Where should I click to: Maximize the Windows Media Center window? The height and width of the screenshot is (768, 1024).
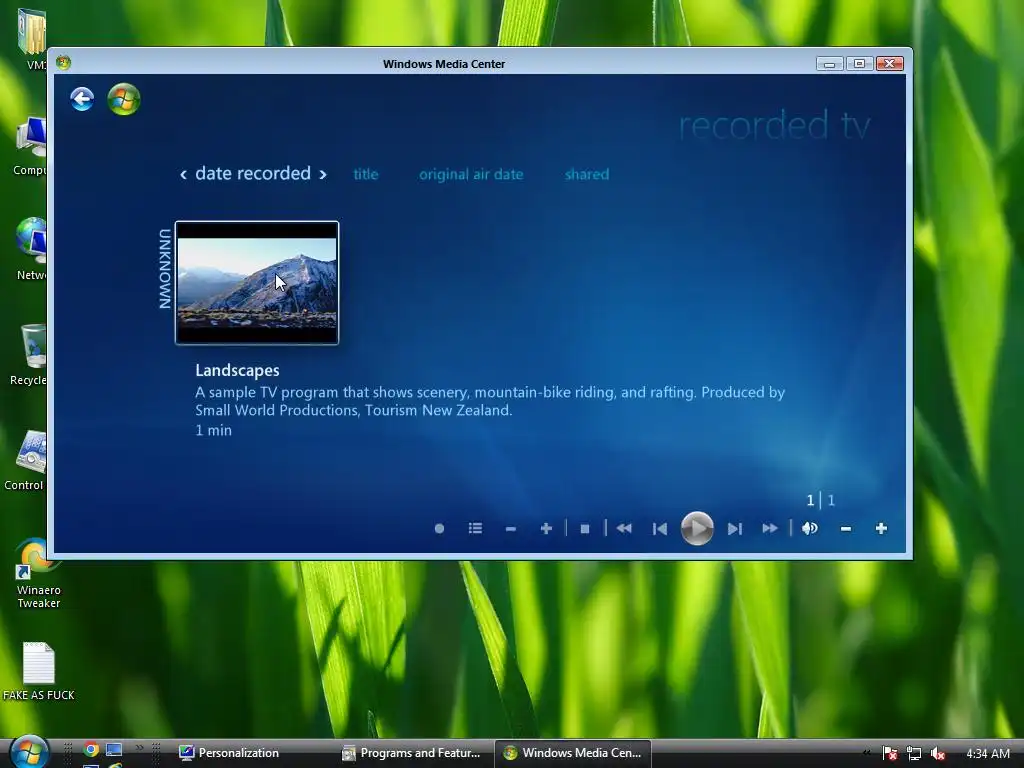click(x=859, y=63)
